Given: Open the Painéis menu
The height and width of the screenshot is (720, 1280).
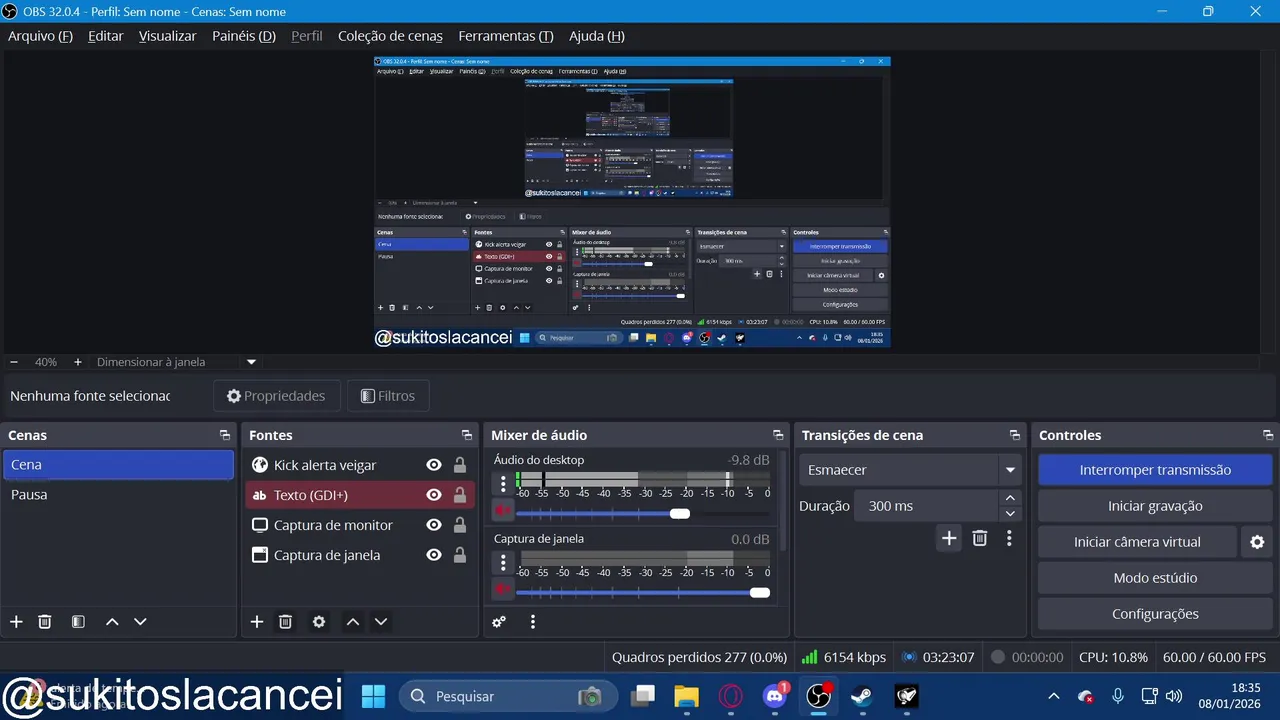Looking at the screenshot, I should (243, 36).
